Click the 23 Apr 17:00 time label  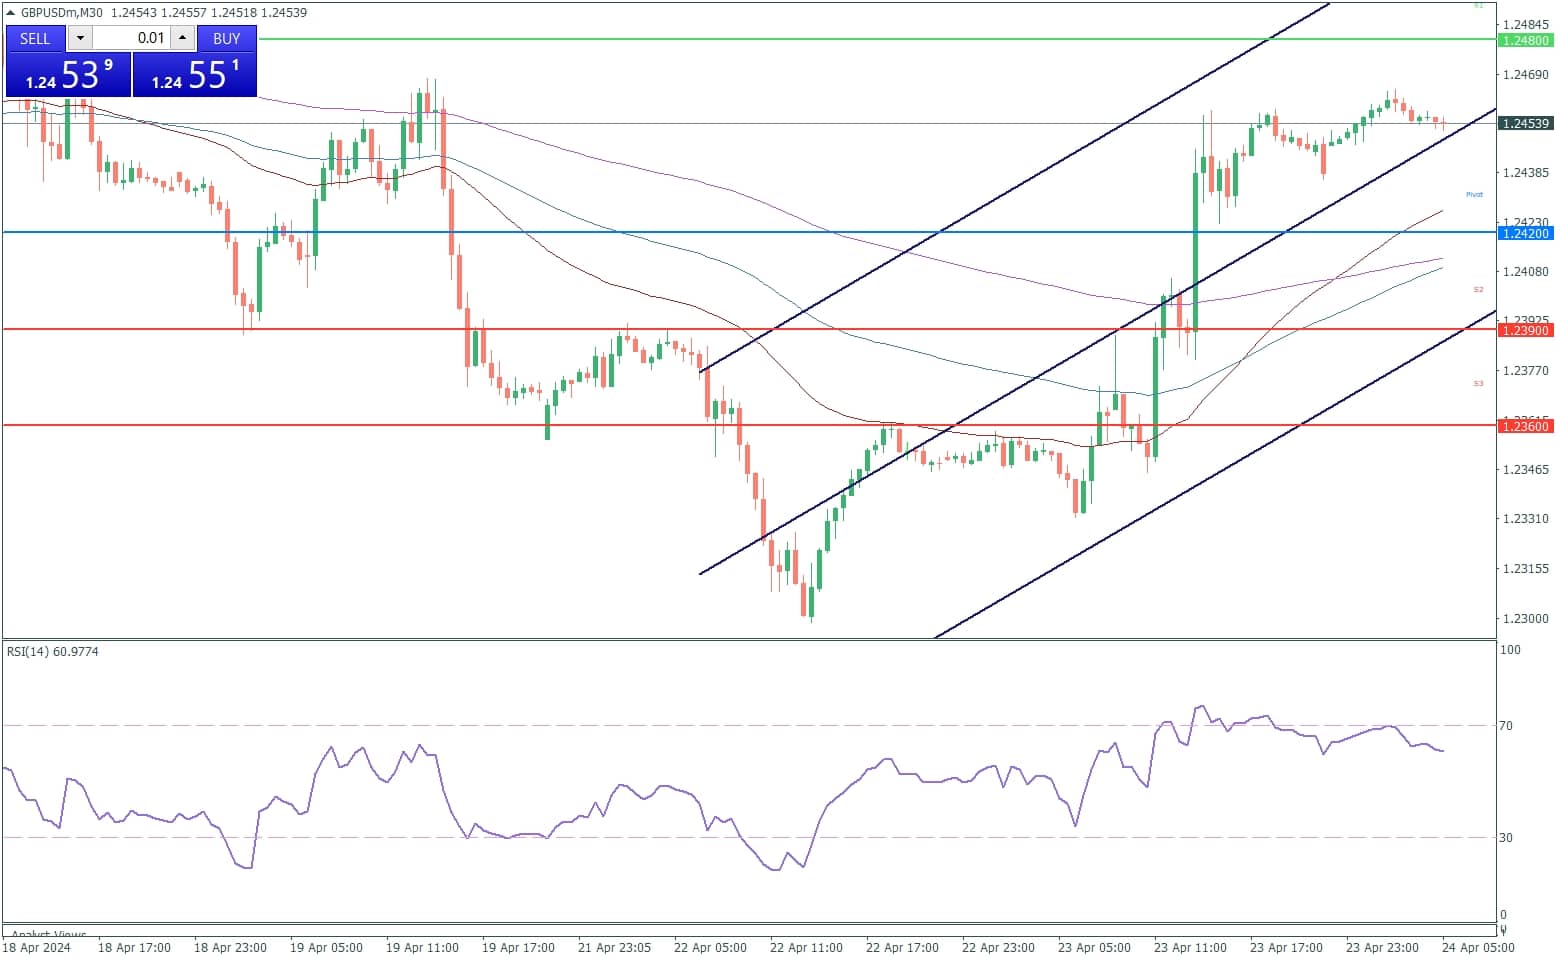(1286, 947)
